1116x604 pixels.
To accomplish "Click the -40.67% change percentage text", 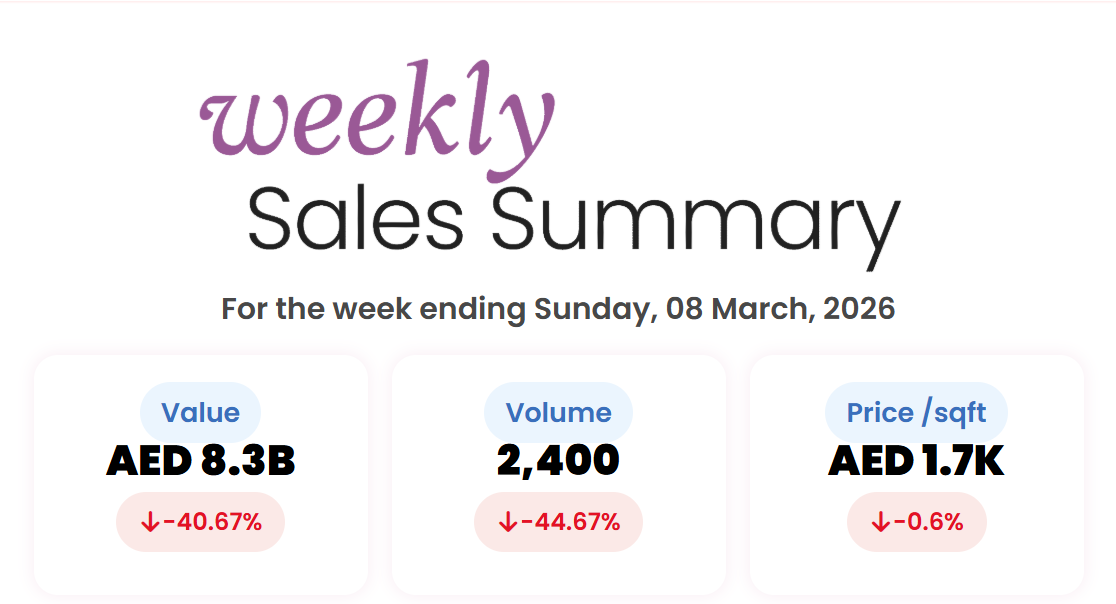I will point(211,522).
